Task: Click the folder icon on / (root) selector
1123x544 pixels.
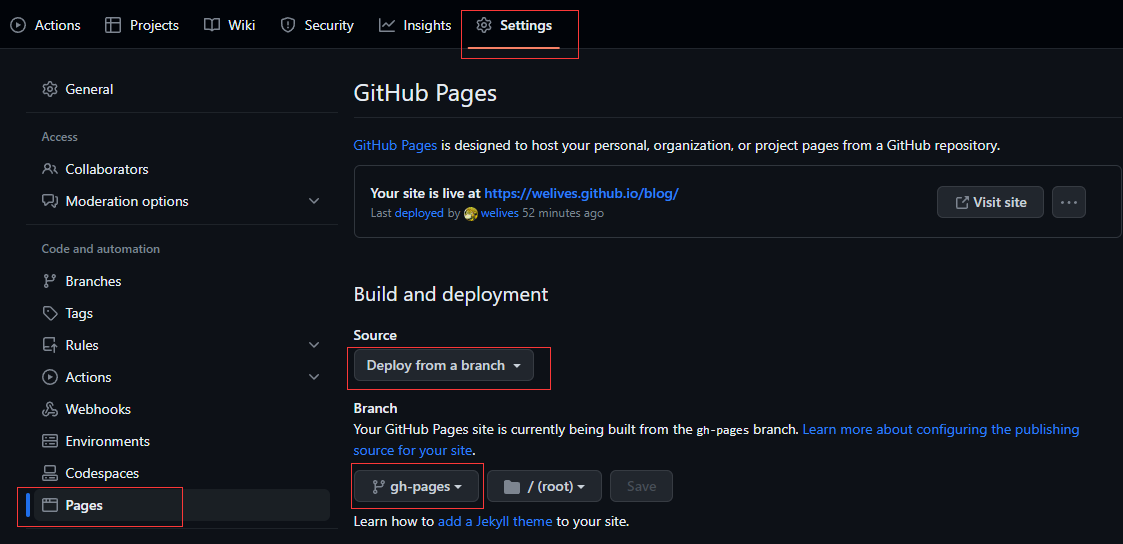Action: point(511,487)
